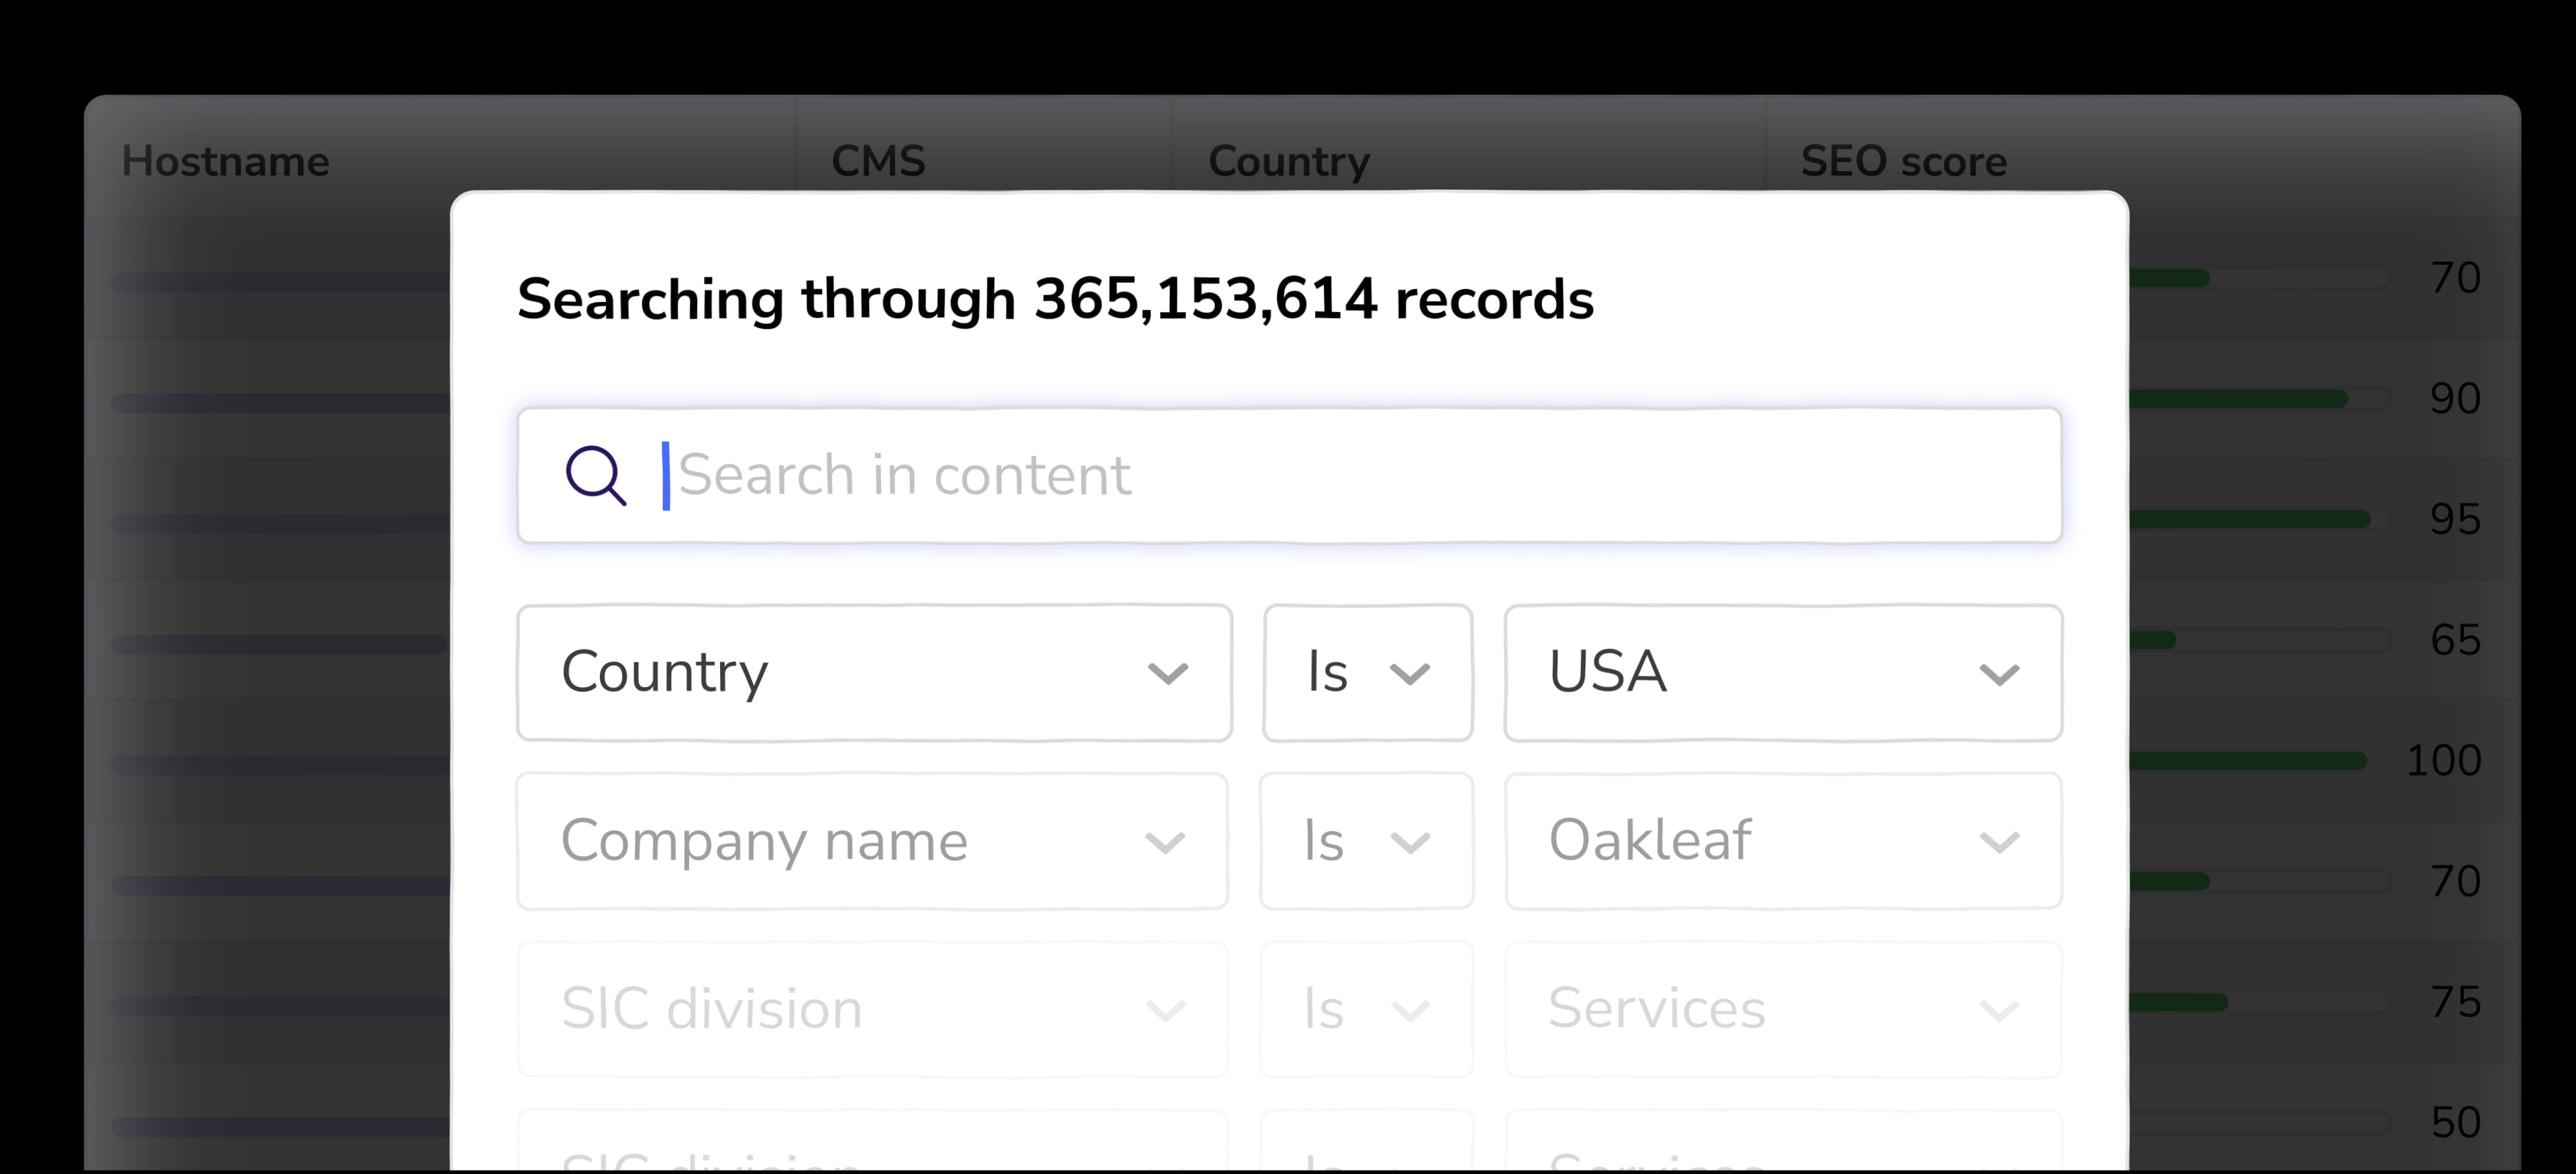Expand the USA value dropdown
The image size is (2576, 1174).
[x=1782, y=672]
